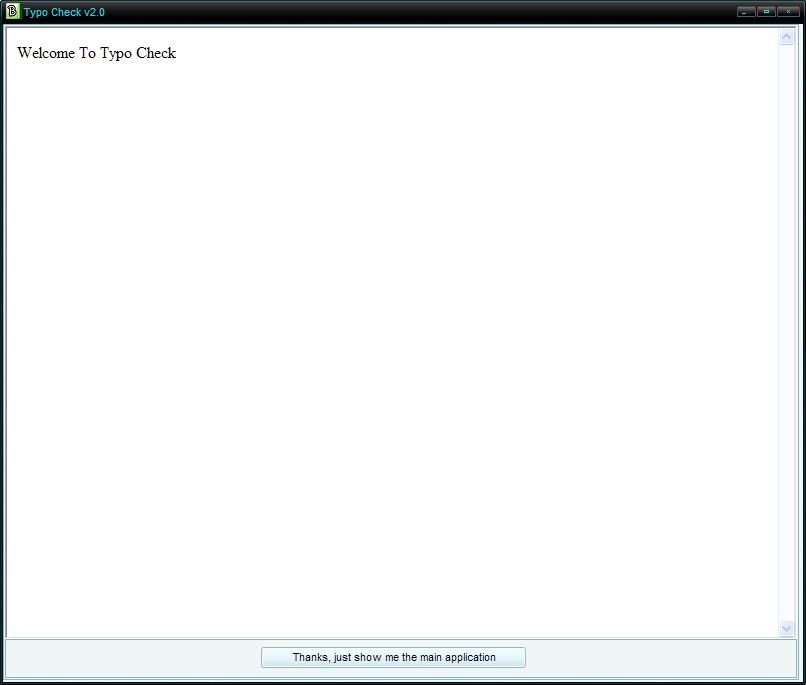The image size is (806, 685).
Task: Close the Typo Check v2.0 window
Action: click(x=788, y=11)
